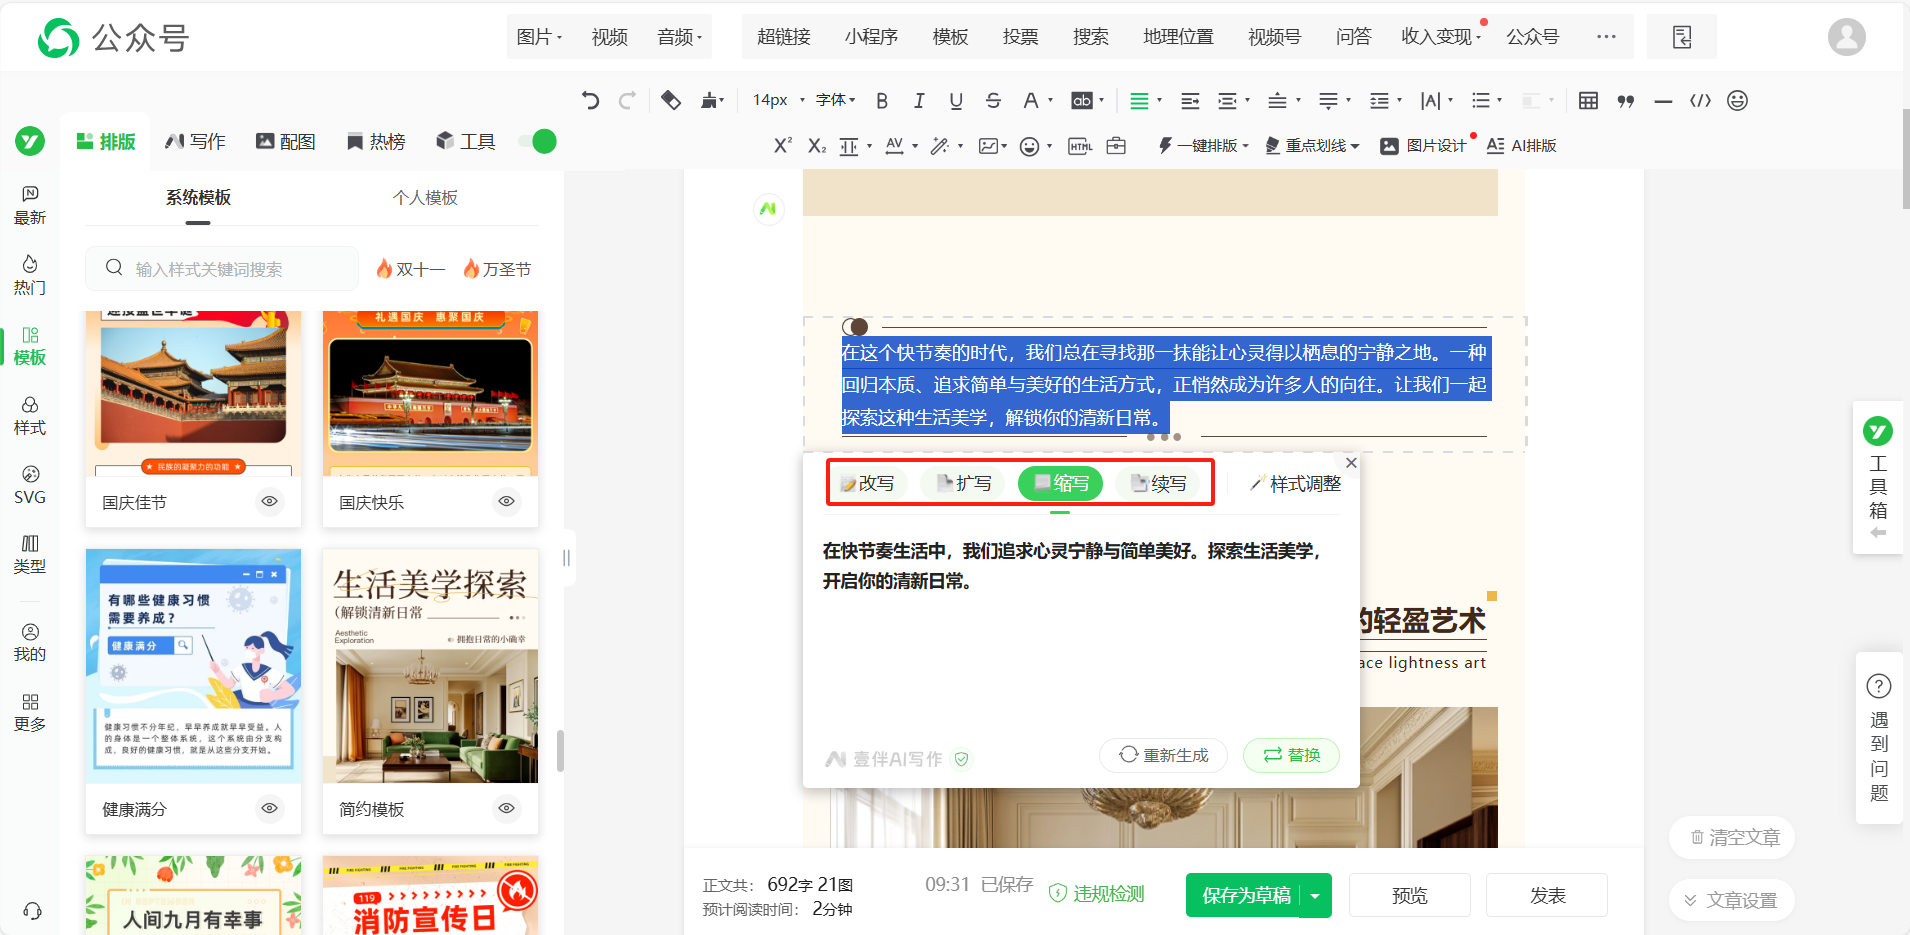This screenshot has width=1910, height=935.
Task: Click the redo arrow icon
Action: click(x=627, y=100)
